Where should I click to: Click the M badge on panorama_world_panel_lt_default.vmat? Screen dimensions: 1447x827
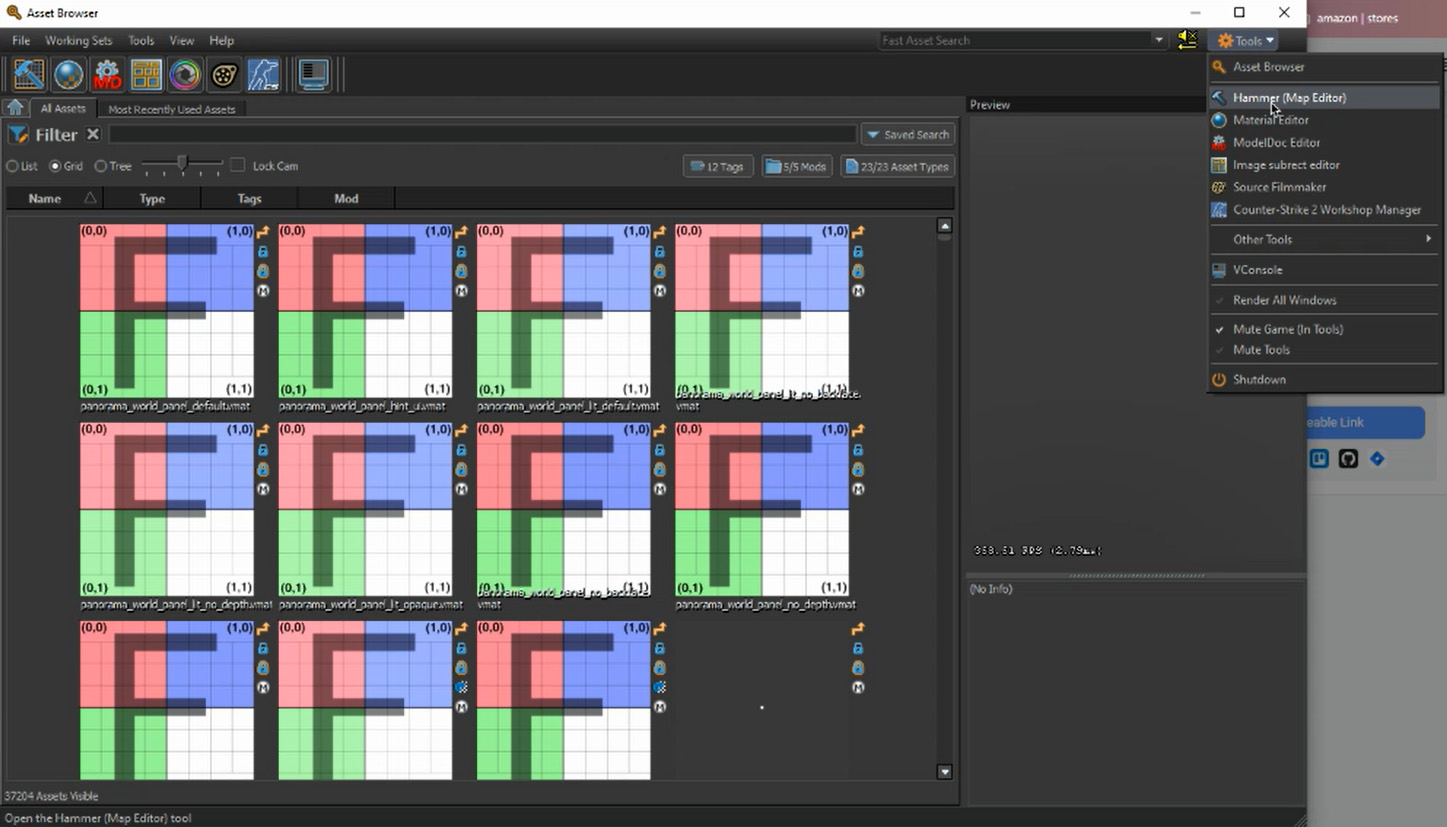point(660,291)
